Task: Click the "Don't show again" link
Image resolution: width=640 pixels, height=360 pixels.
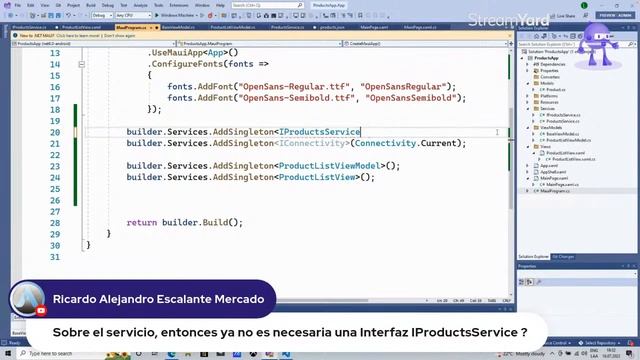Action: [x=120, y=36]
